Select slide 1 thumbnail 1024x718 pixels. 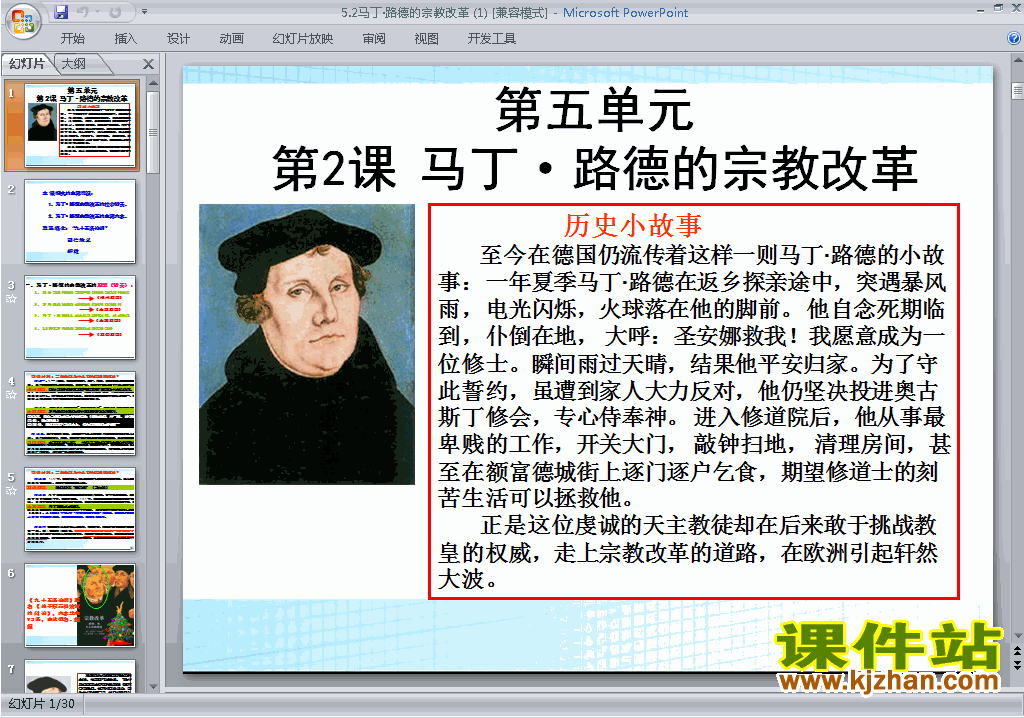(80, 125)
